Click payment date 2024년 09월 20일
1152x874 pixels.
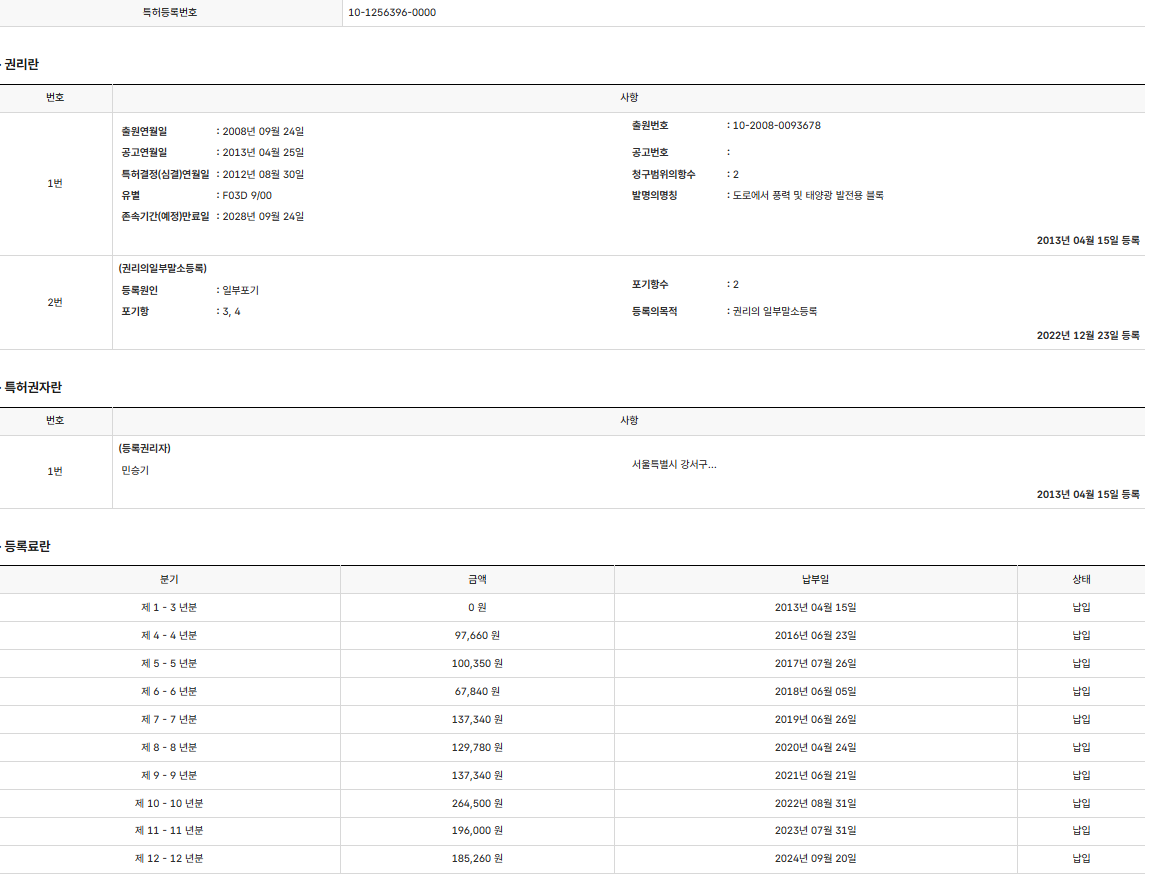(815, 859)
